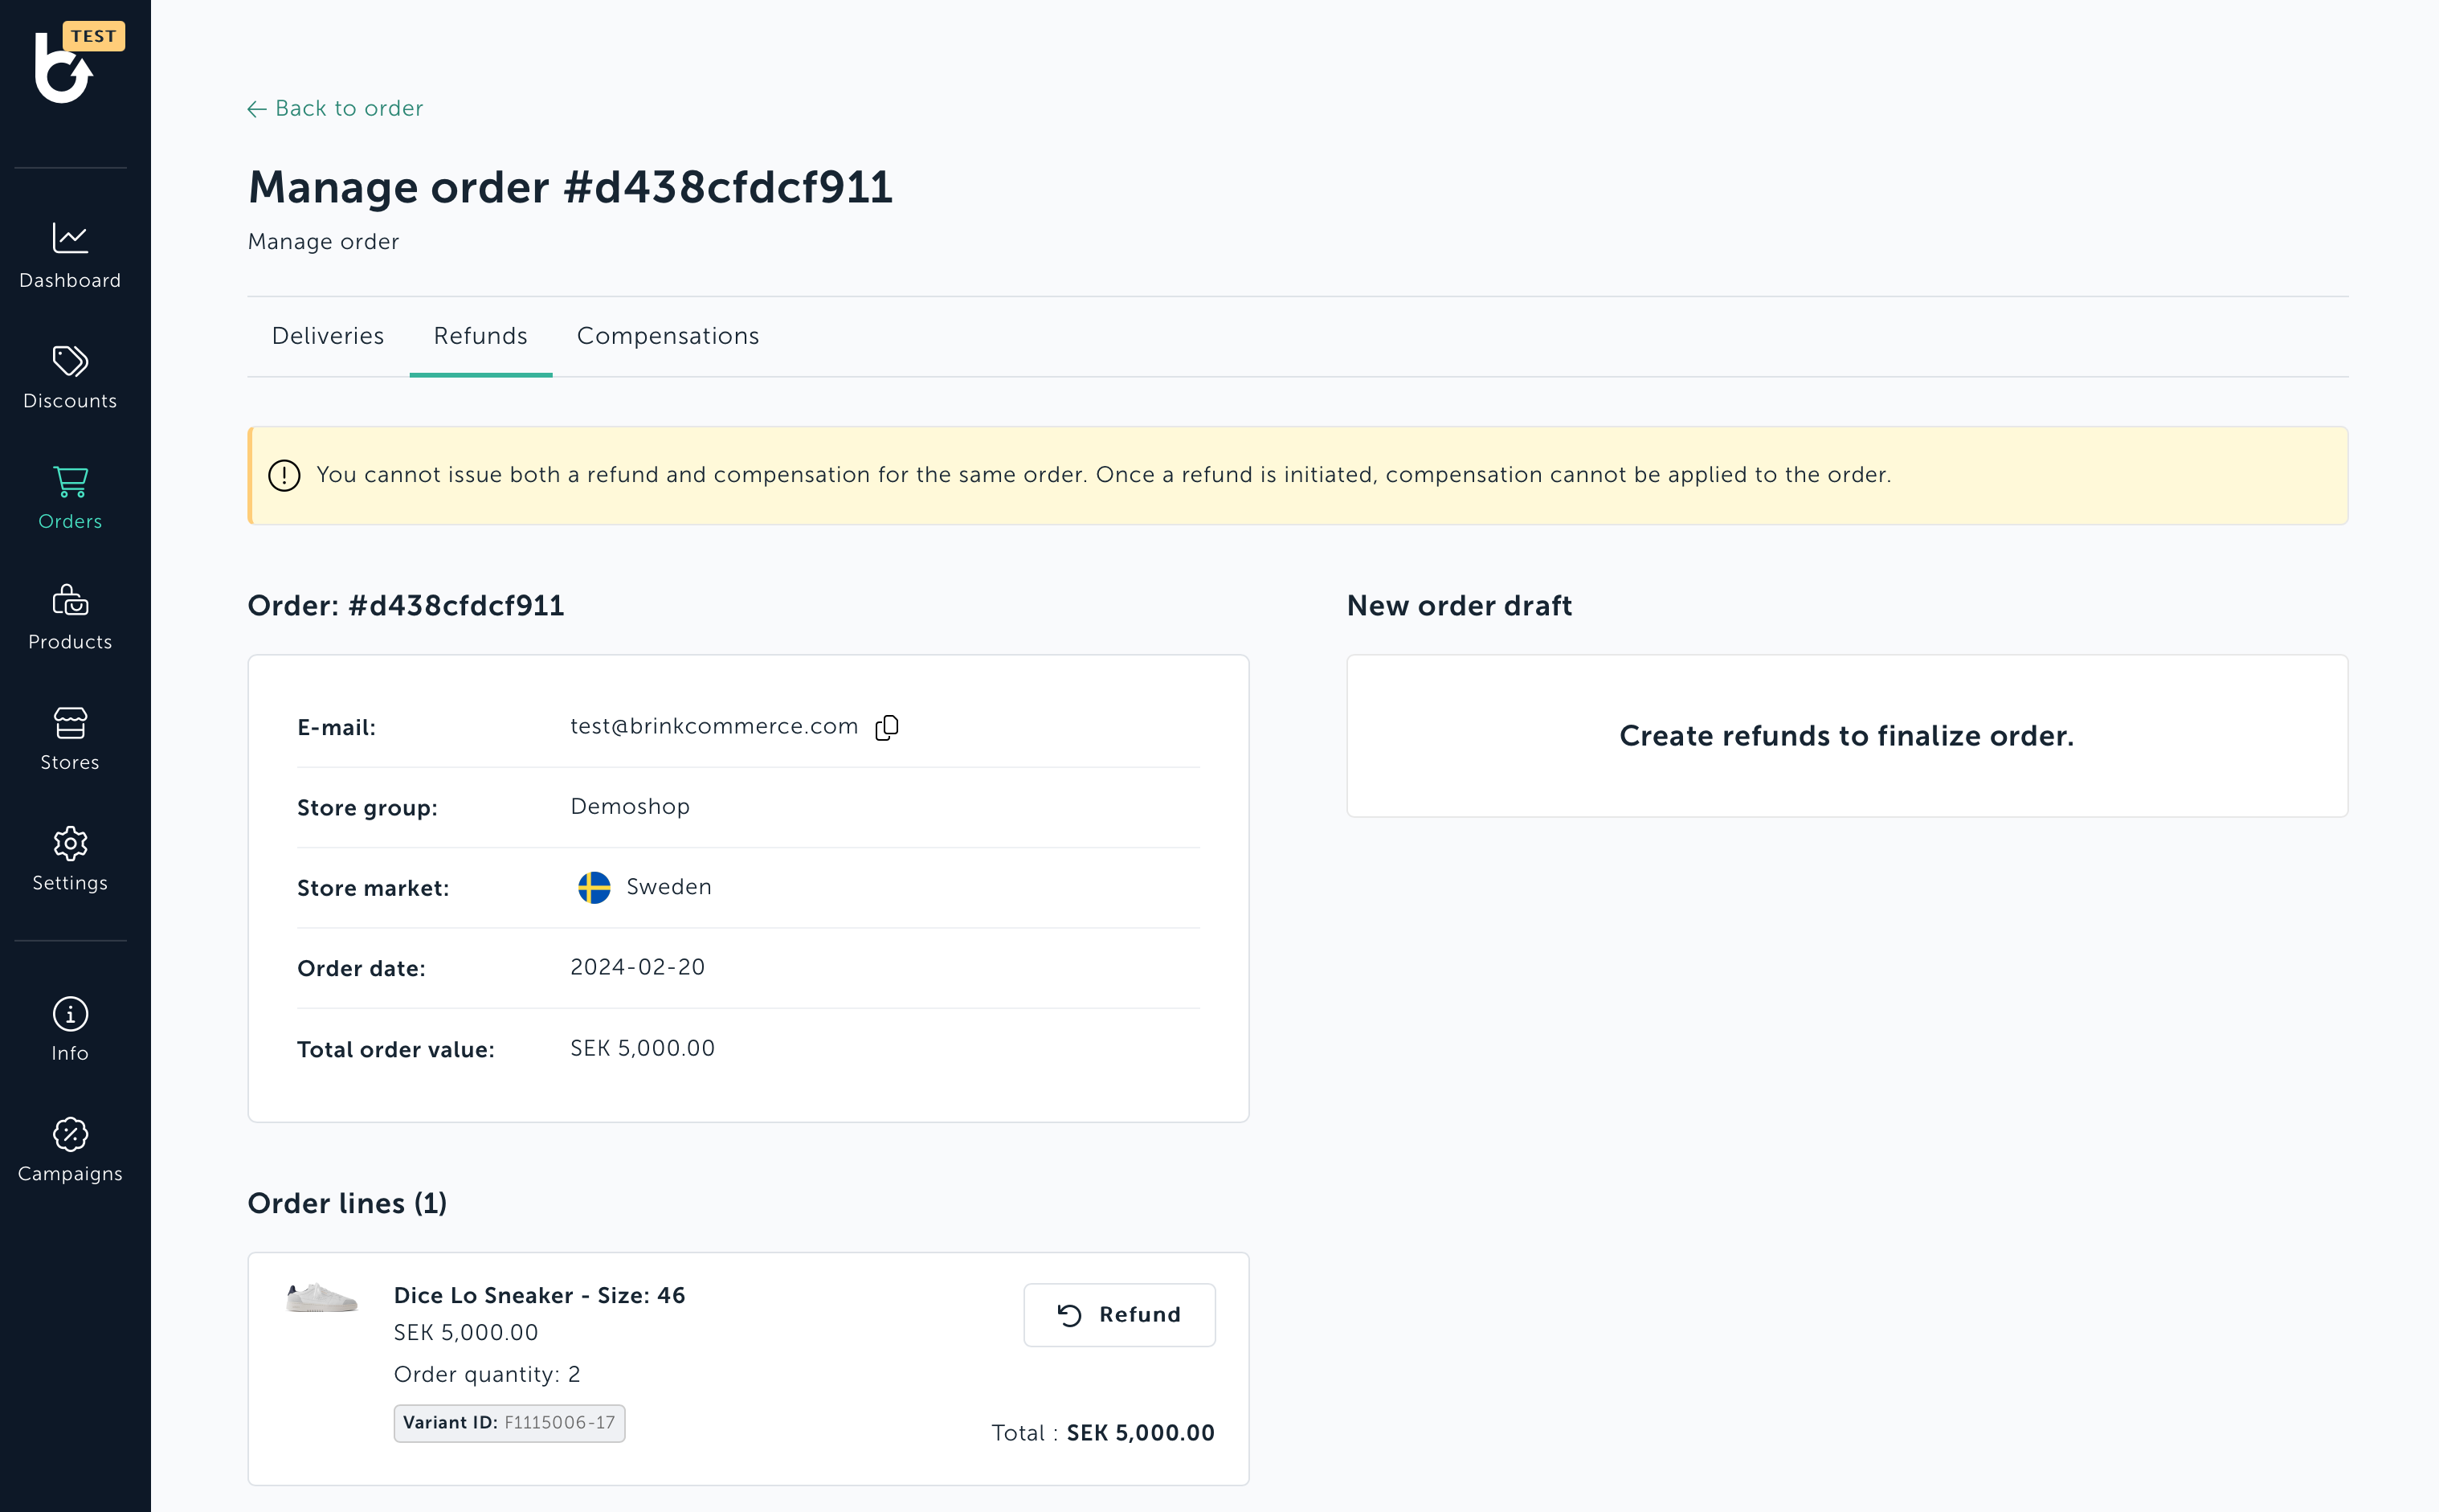Open the Discounts section in sidebar

point(70,377)
